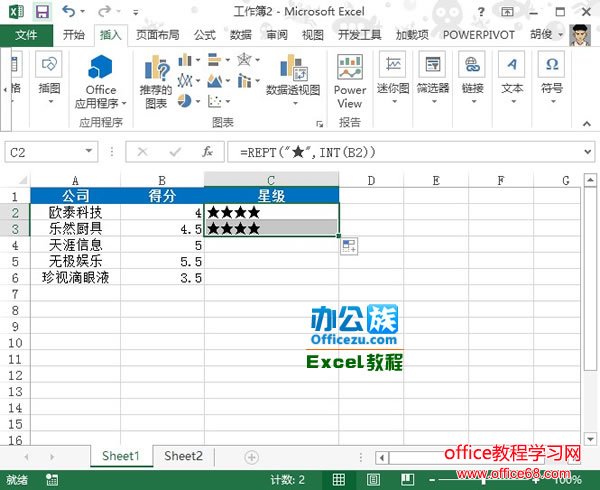Click the horizontal scrollbar left arrow
Screen dimensions: 600x490
(x=381, y=457)
